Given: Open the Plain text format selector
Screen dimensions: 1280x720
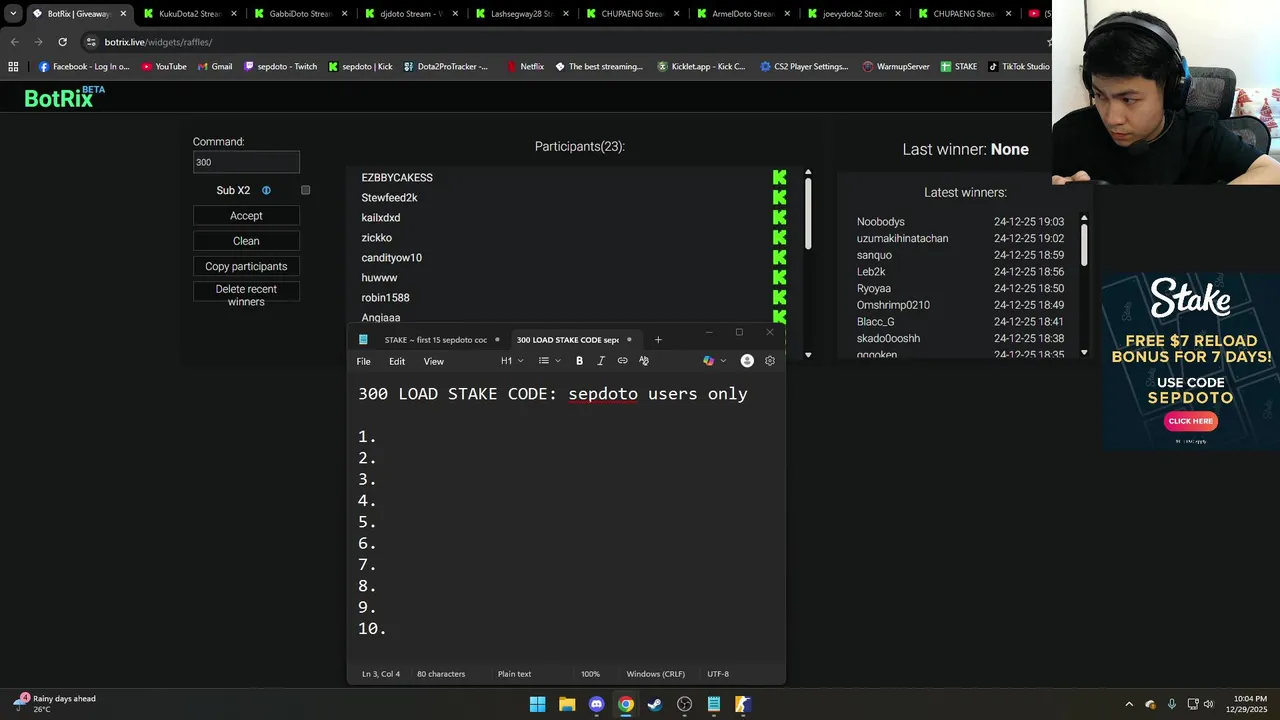Looking at the screenshot, I should [515, 674].
